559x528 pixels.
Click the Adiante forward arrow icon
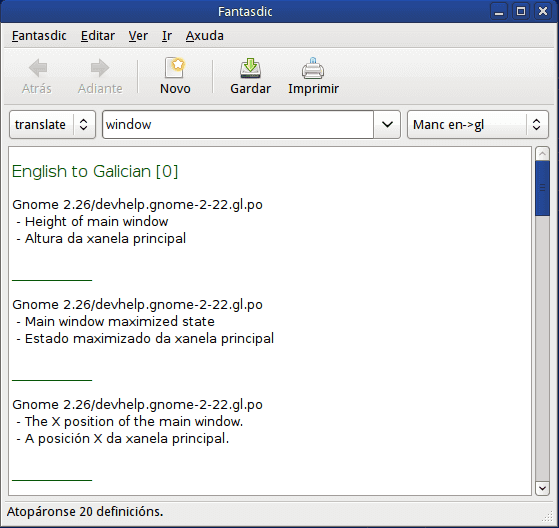[99, 68]
